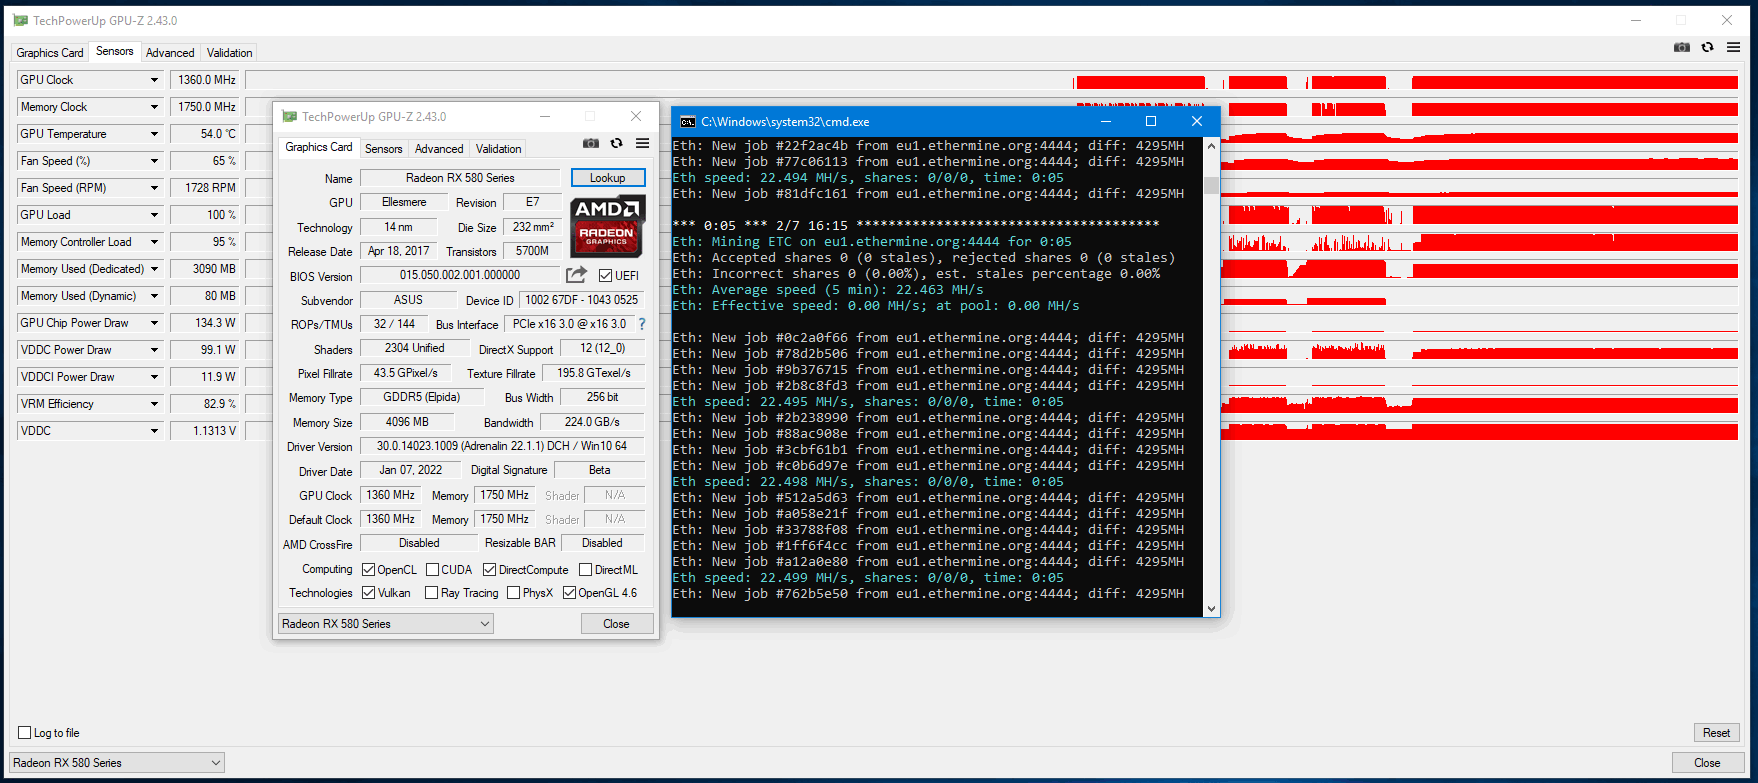The image size is (1758, 783).
Task: Click GPU Temperature 54.0 °C value
Action: pyautogui.click(x=207, y=134)
